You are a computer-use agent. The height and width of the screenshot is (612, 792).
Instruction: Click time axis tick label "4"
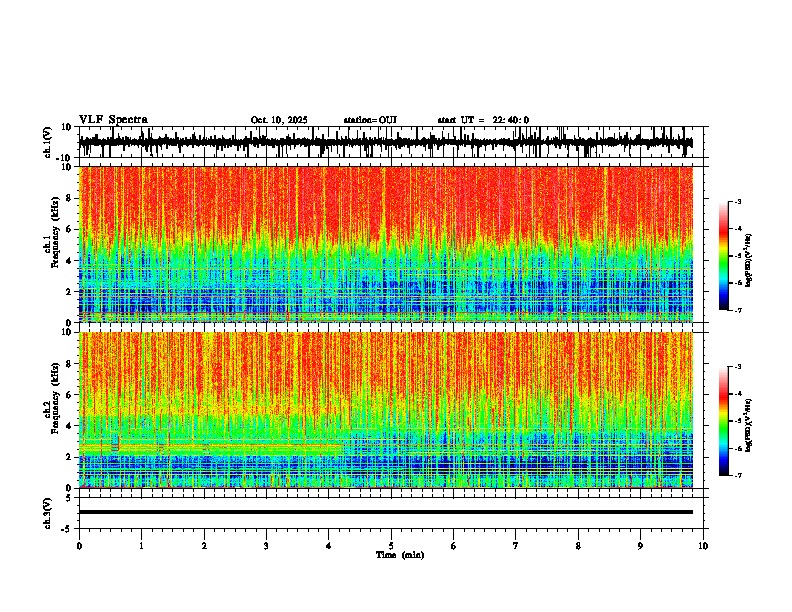[x=328, y=546]
